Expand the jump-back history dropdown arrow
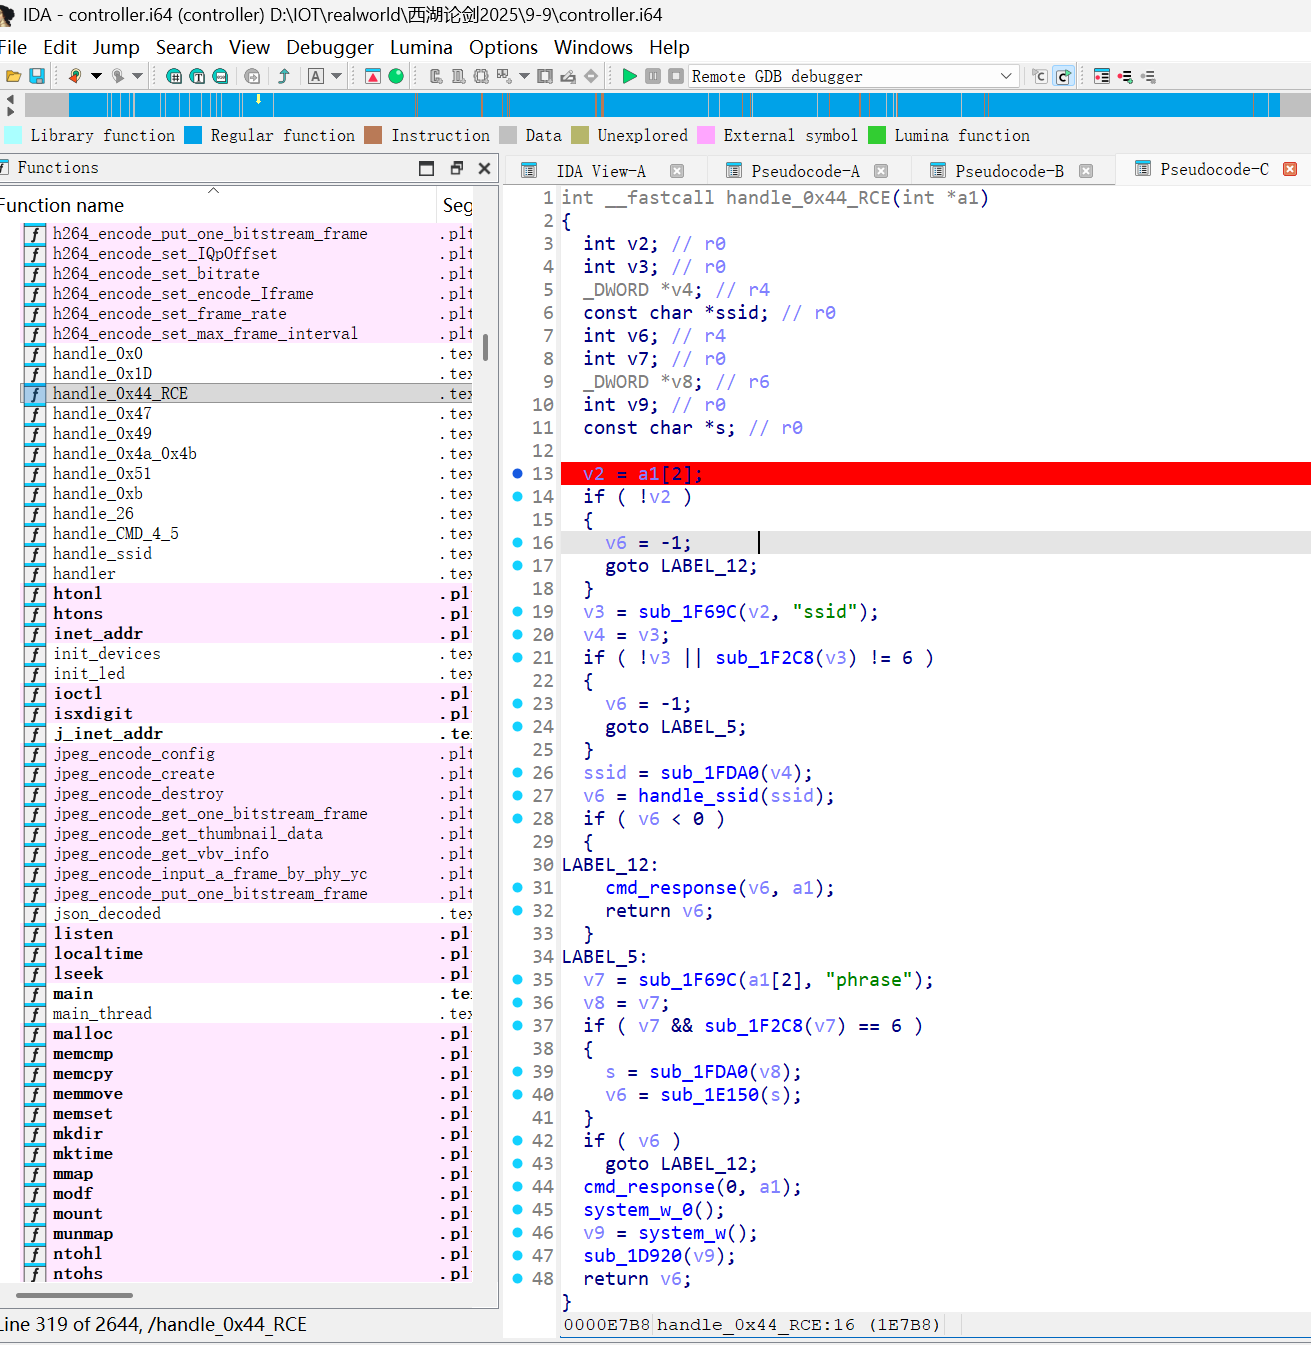 pos(96,76)
